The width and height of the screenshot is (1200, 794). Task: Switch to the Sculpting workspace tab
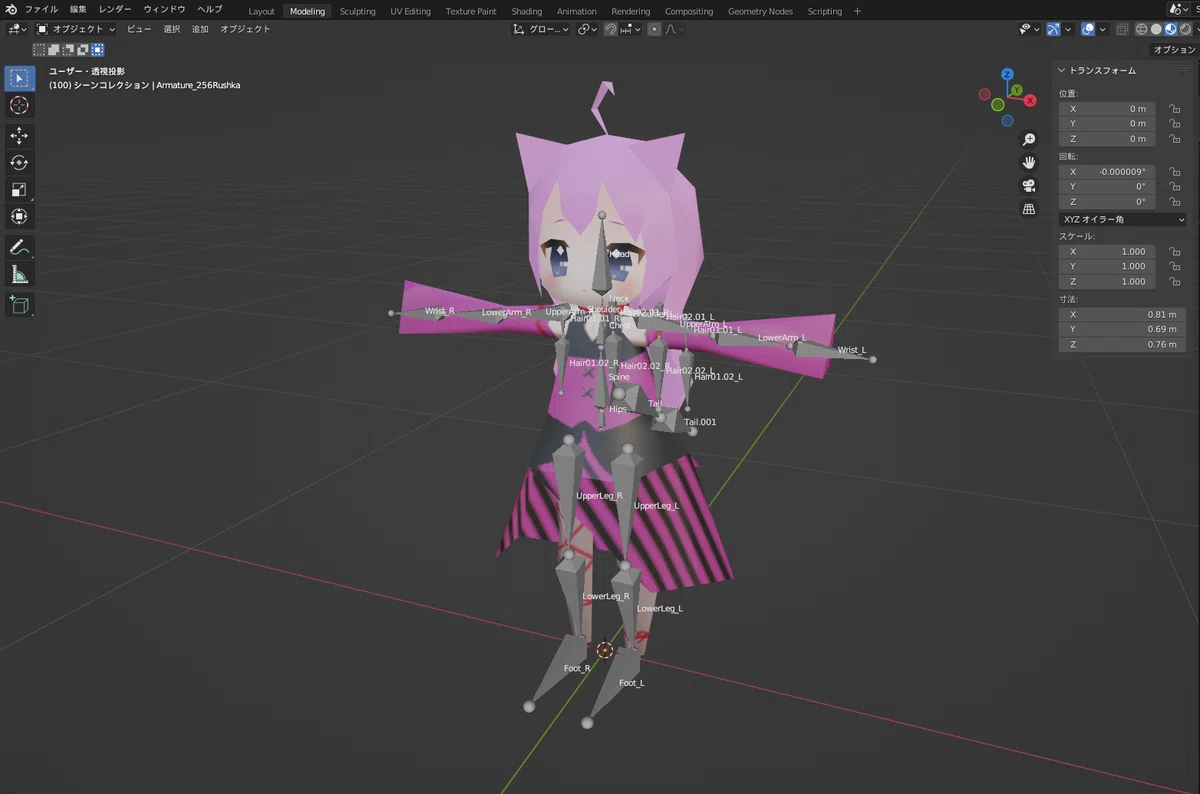click(357, 11)
